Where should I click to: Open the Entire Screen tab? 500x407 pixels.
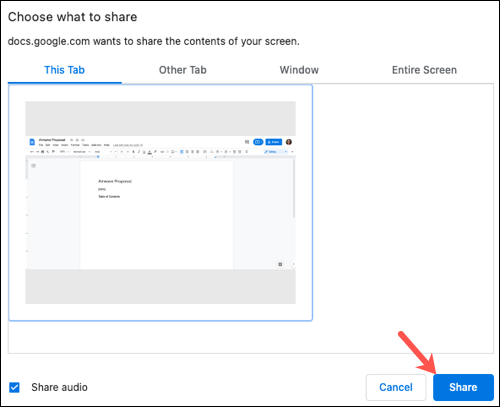[424, 70]
